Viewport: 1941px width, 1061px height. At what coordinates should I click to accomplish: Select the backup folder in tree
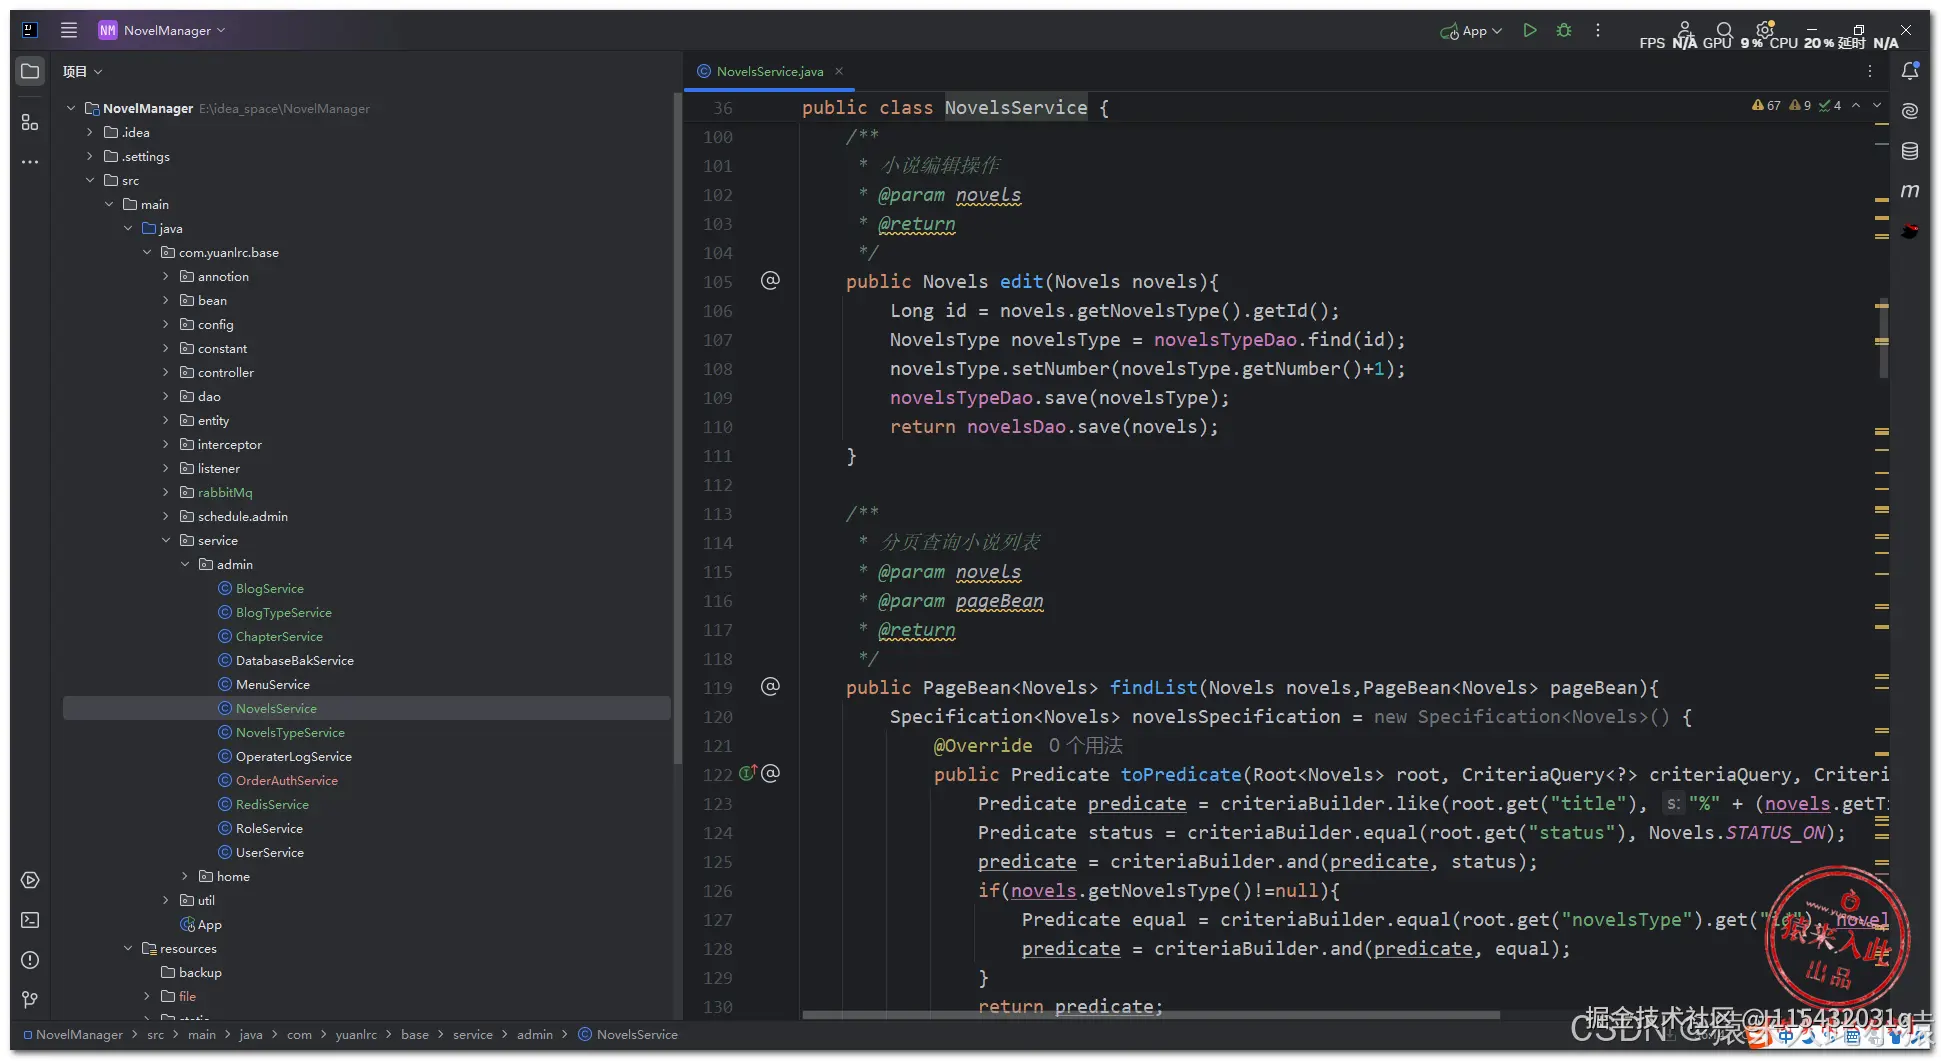[x=200, y=972]
